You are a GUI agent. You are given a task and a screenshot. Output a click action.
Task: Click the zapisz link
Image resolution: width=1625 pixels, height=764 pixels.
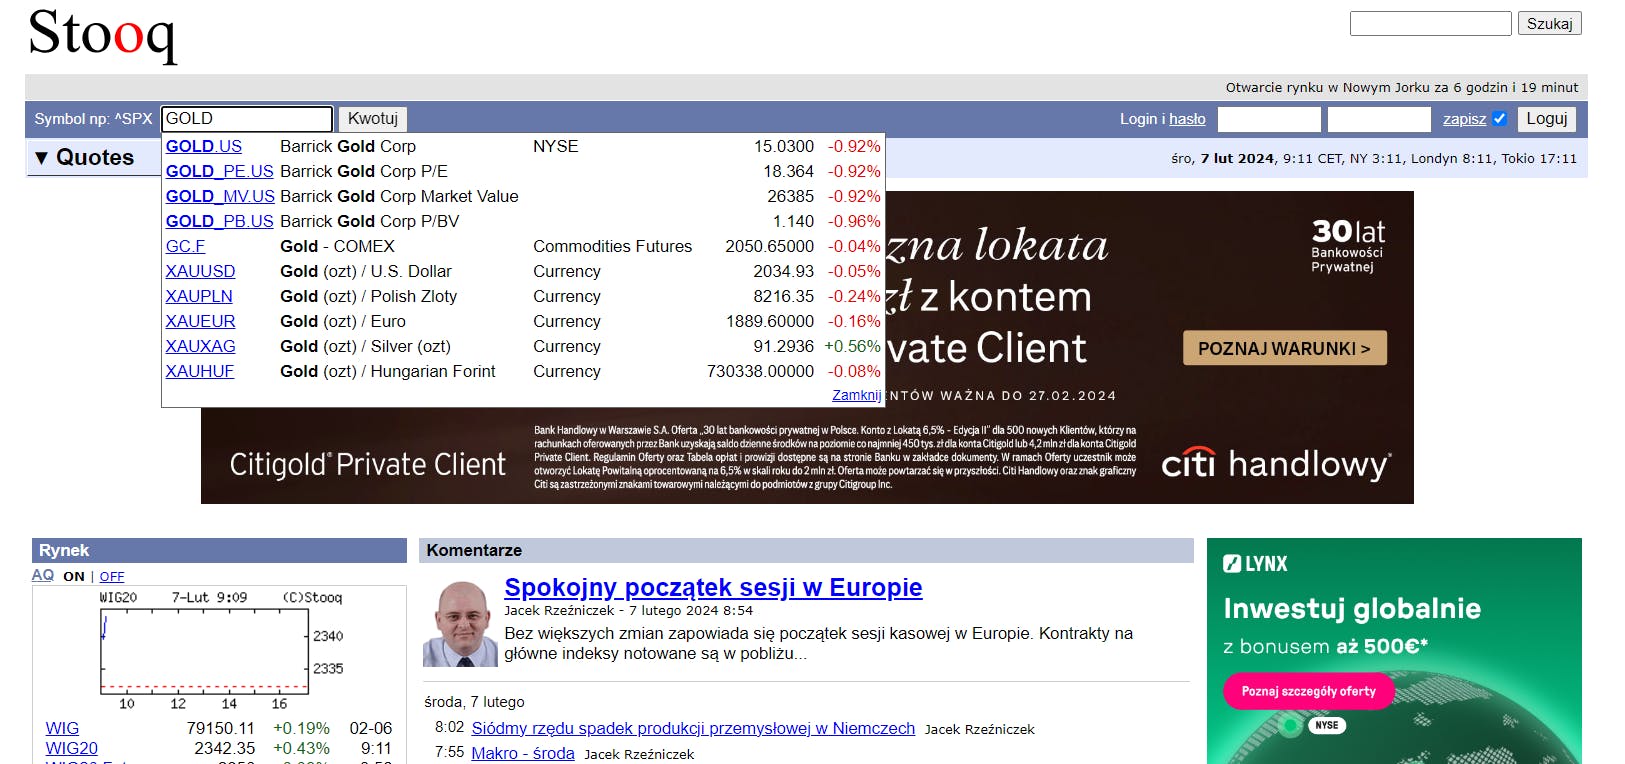tap(1464, 119)
